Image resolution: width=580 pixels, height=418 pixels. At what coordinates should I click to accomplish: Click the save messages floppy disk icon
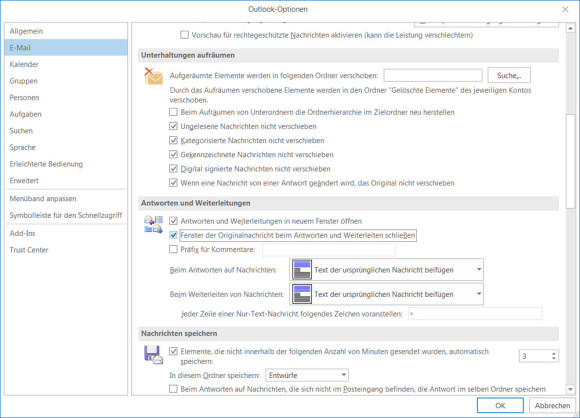[153, 355]
